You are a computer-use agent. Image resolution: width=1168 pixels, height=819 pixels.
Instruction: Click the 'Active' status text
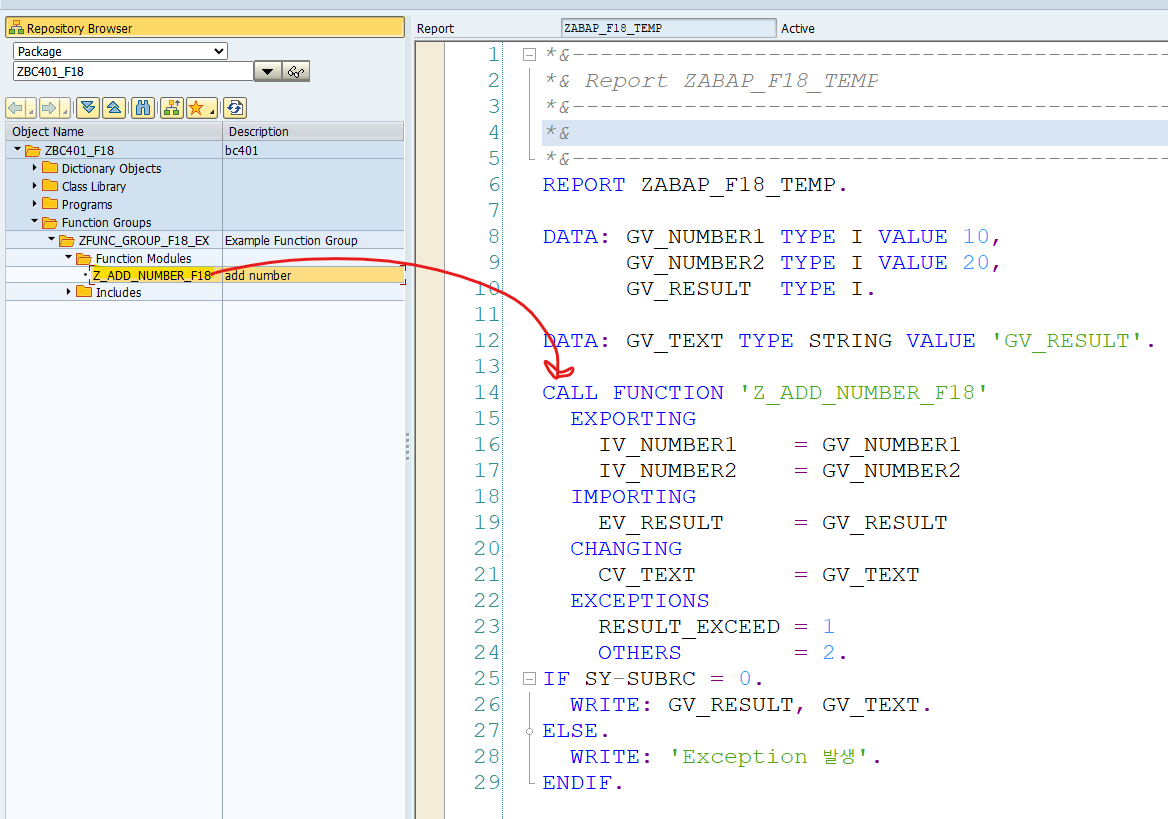coord(797,28)
